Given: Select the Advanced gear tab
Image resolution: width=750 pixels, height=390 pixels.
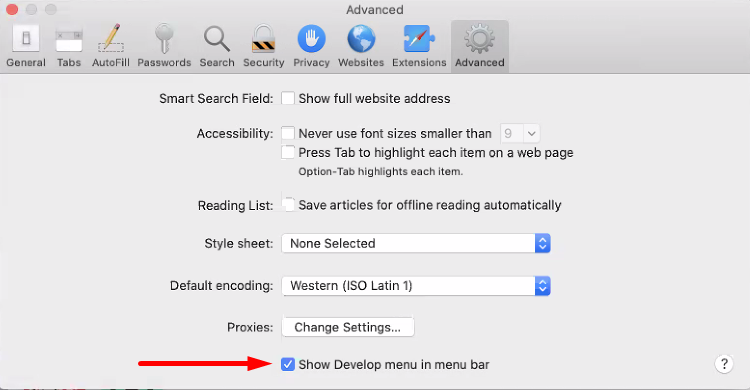Looking at the screenshot, I should coord(480,46).
